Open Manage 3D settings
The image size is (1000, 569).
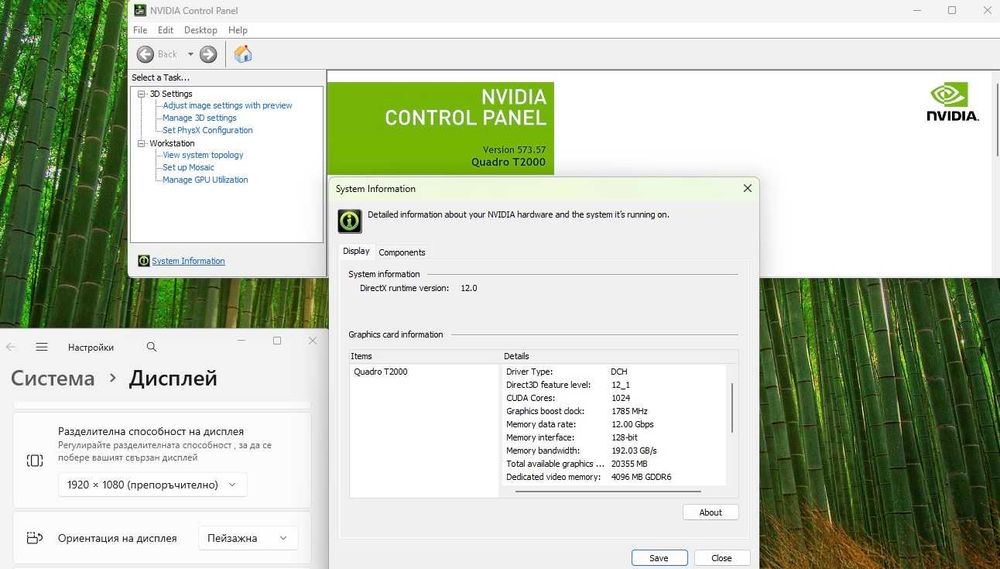click(199, 118)
